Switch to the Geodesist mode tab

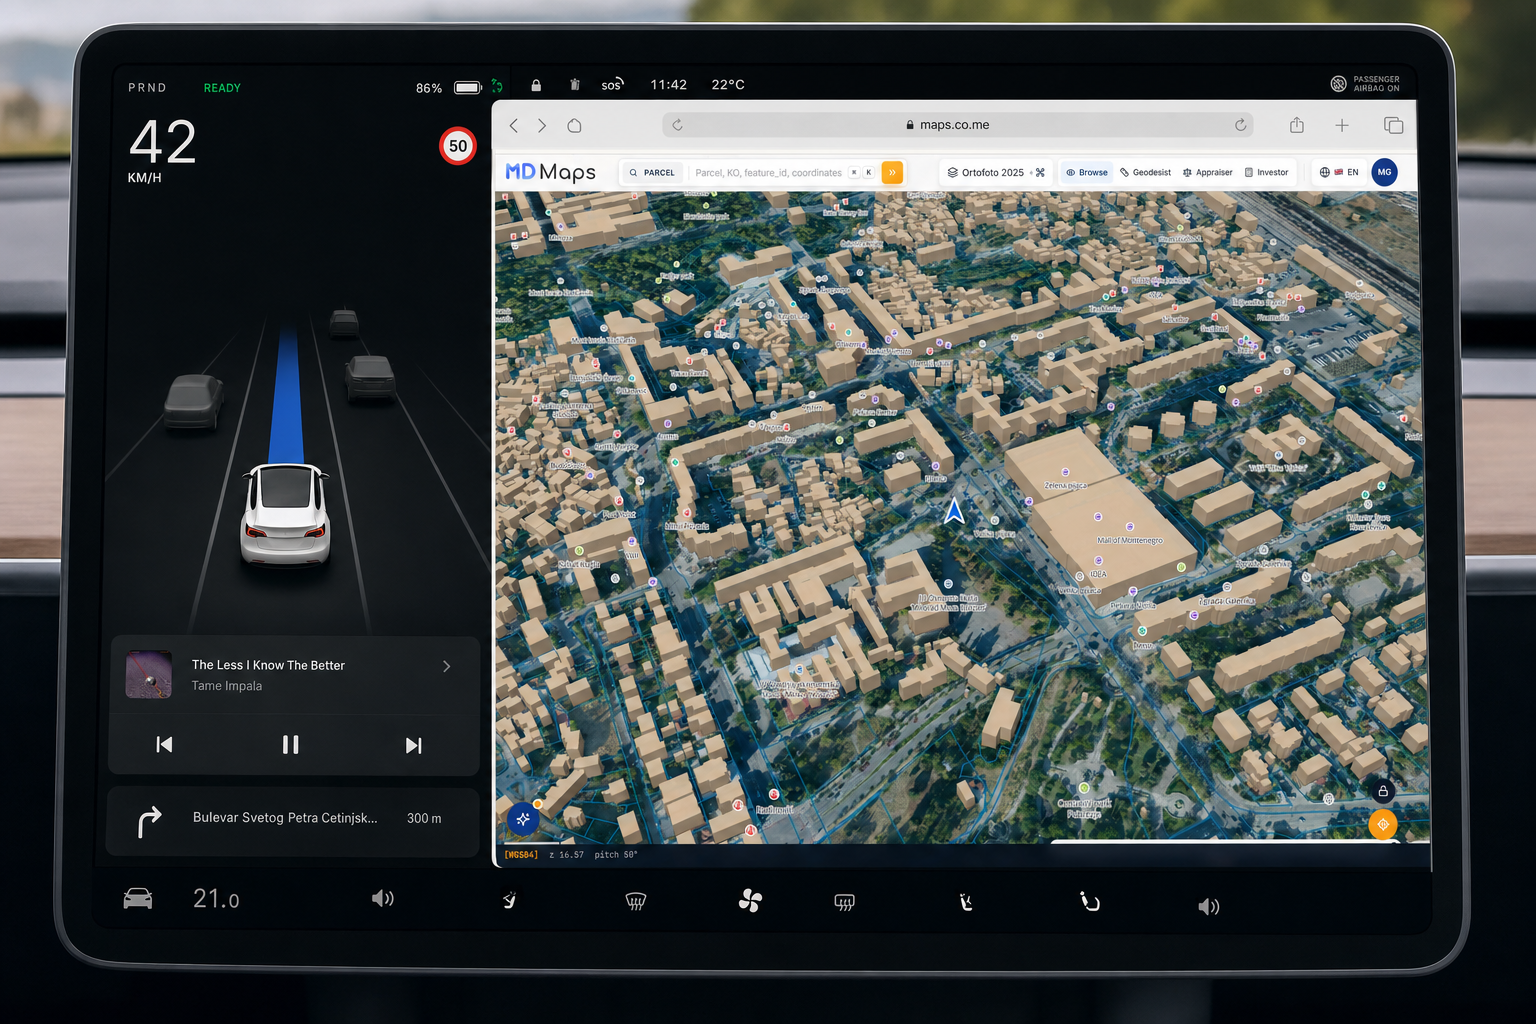click(x=1146, y=172)
